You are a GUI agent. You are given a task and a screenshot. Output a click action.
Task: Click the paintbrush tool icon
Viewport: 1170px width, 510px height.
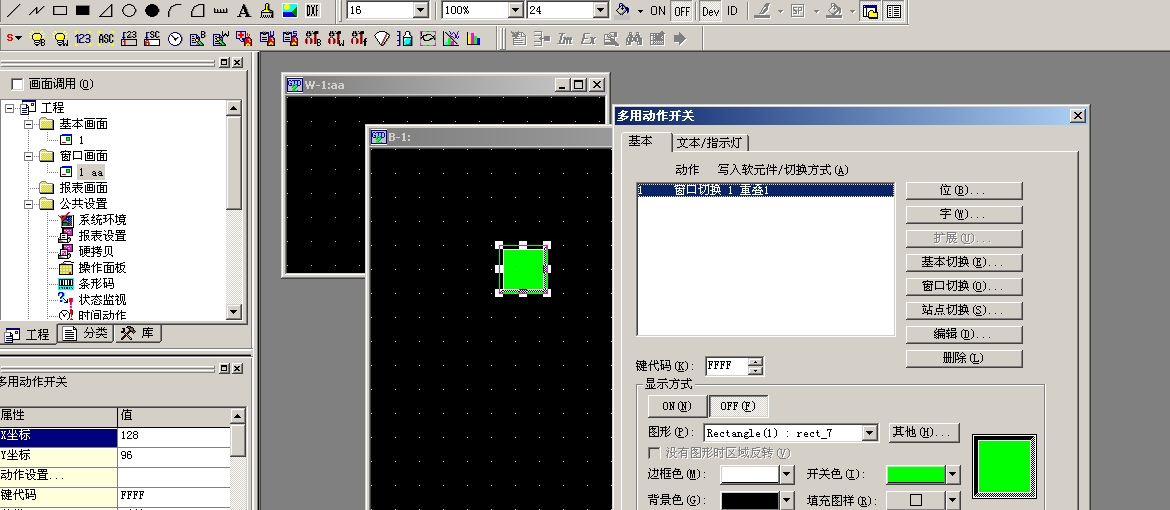(267, 11)
